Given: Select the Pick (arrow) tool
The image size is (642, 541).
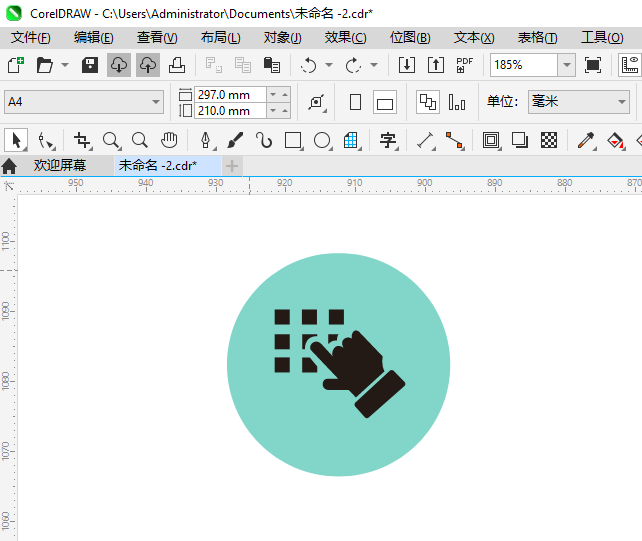Looking at the screenshot, I should click(16, 140).
